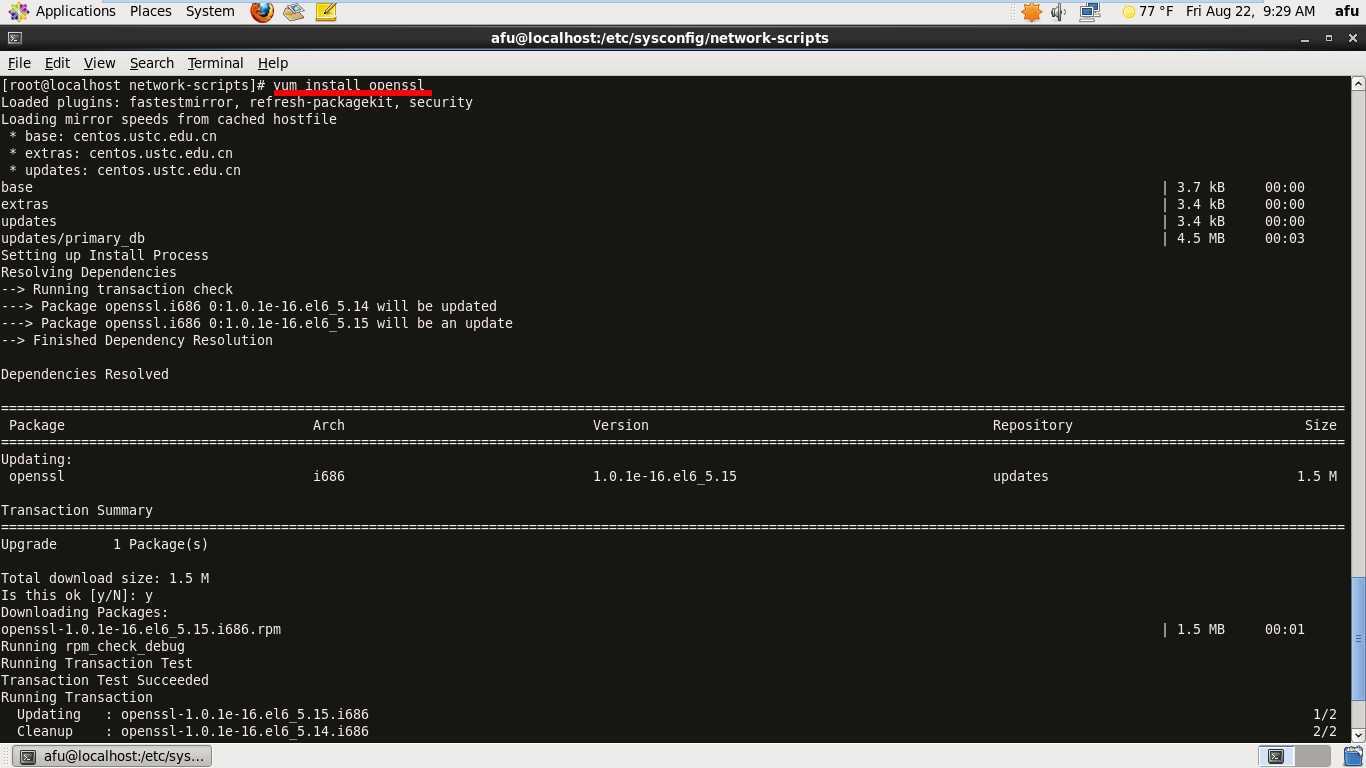
Task: Click 'Setting up Install Process' line
Action: coord(105,255)
